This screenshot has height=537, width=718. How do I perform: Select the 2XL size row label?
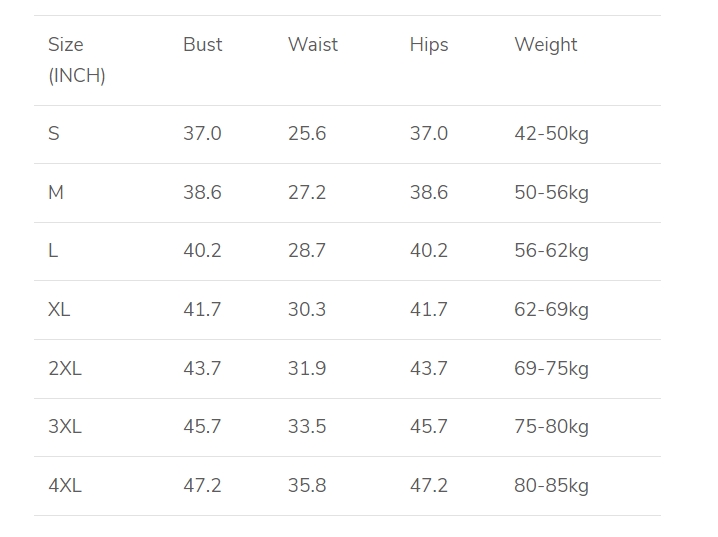[65, 369]
